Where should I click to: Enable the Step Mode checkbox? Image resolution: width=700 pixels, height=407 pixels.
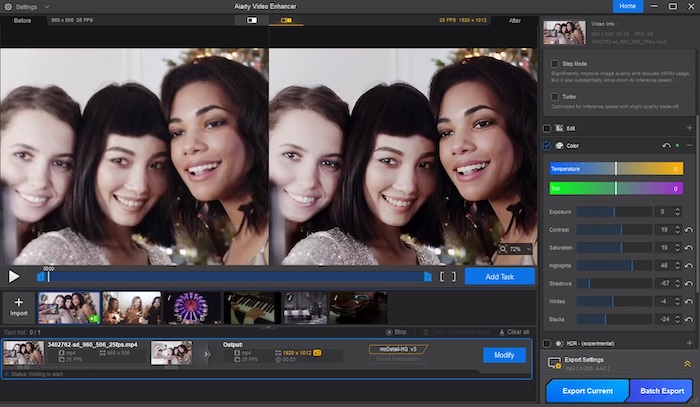point(555,63)
